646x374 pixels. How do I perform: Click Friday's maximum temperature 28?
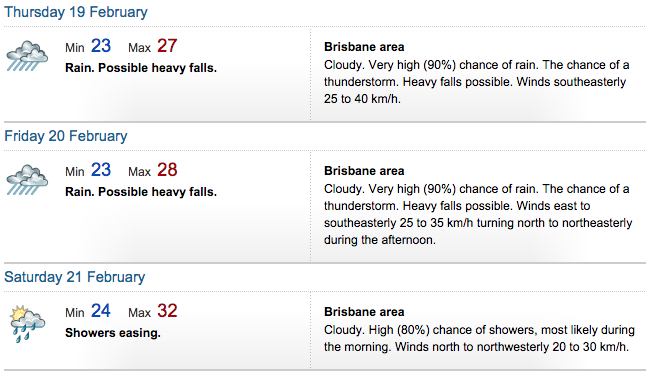coord(167,170)
